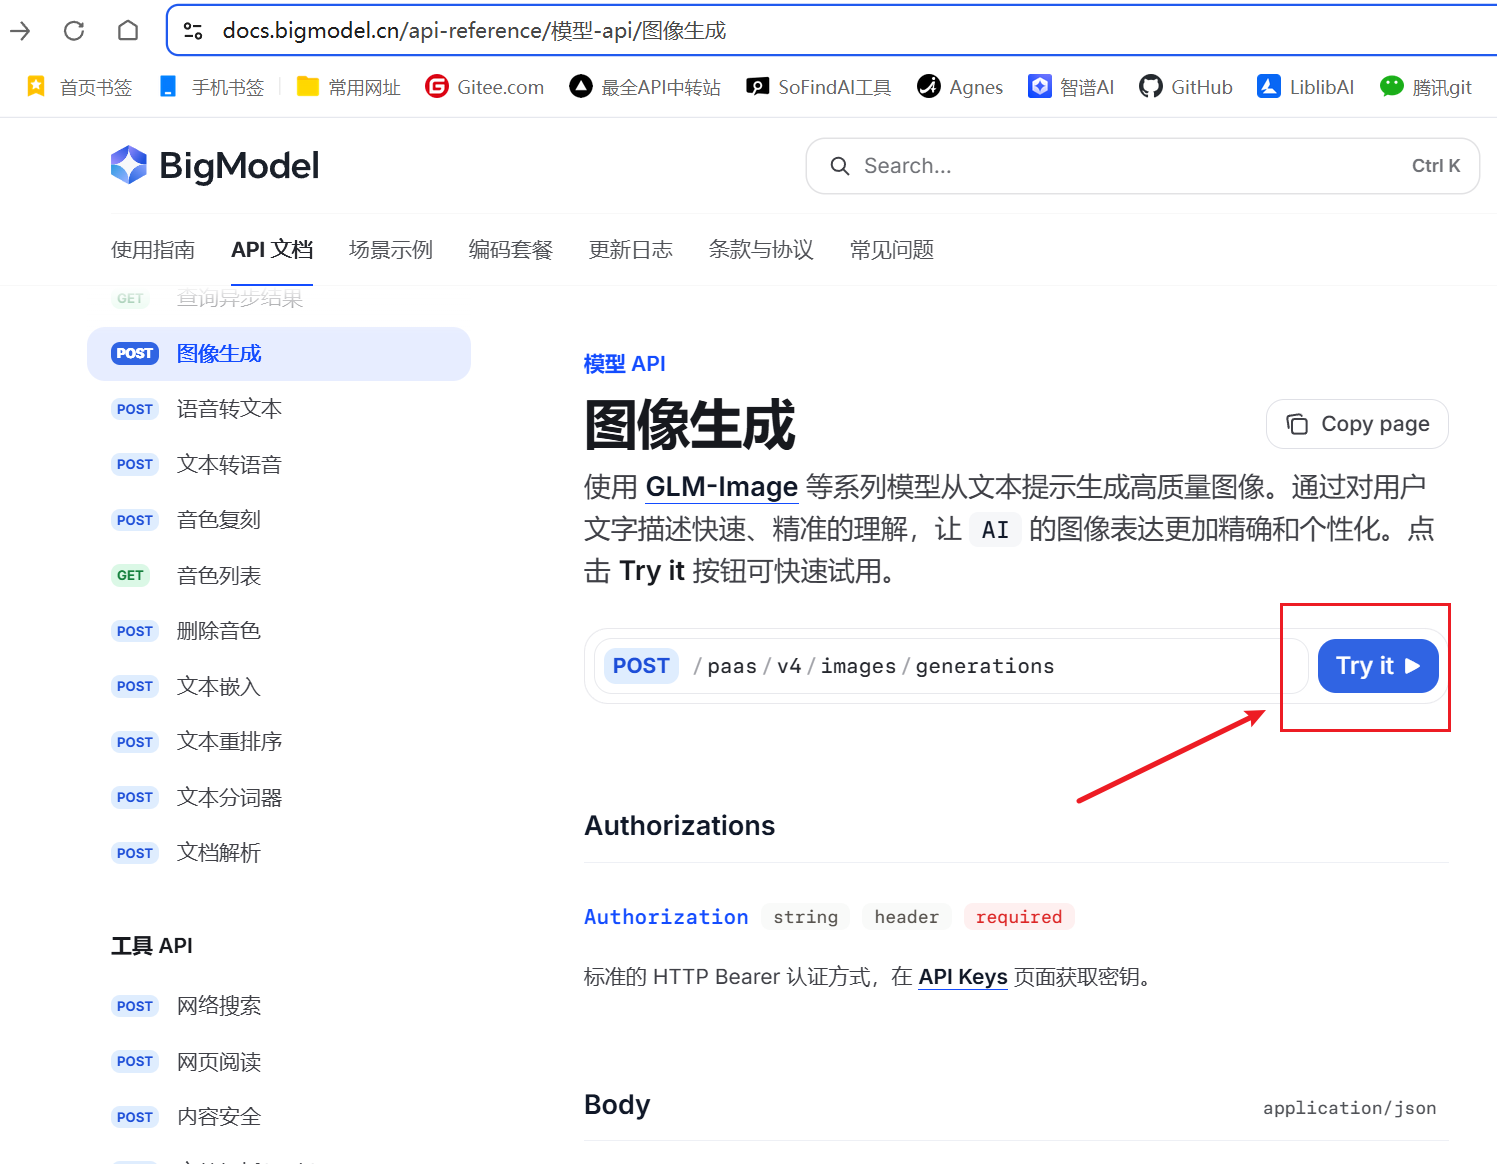The width and height of the screenshot is (1497, 1164).
Task: Open 常用网址 bookmark folder
Action: (x=348, y=87)
